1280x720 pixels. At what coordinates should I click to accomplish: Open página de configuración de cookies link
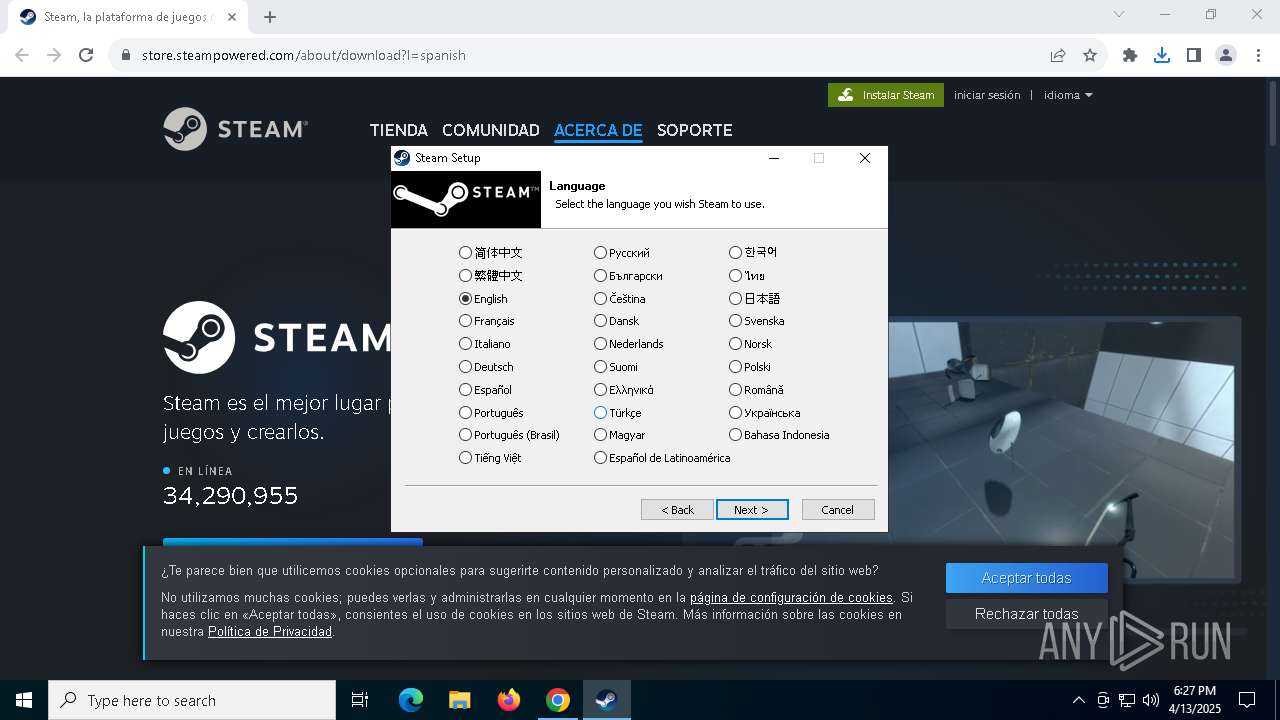point(791,598)
